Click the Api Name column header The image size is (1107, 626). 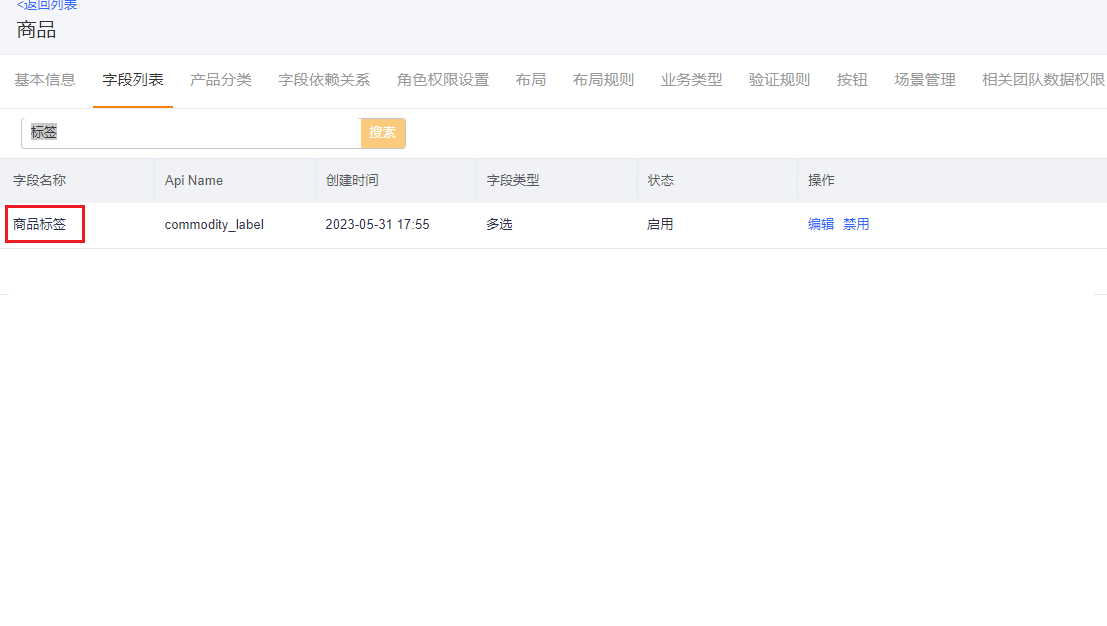click(x=193, y=181)
